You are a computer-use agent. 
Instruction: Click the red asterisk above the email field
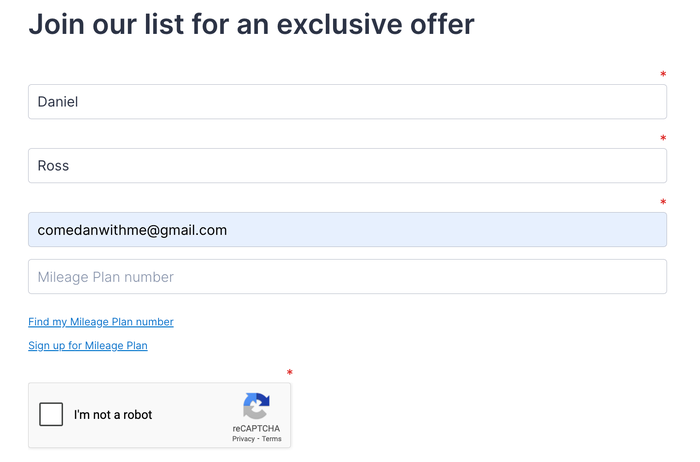(663, 202)
